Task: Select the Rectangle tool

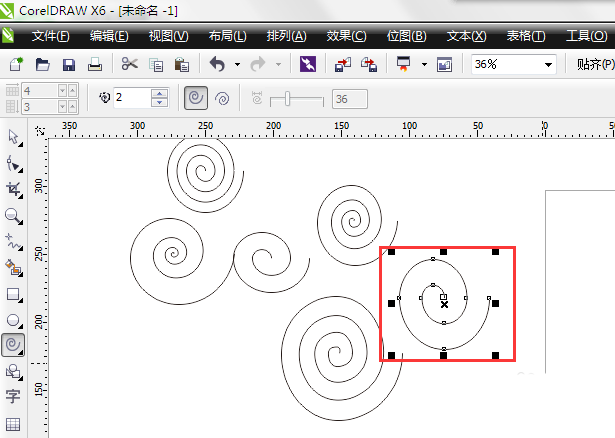Action: point(14,294)
